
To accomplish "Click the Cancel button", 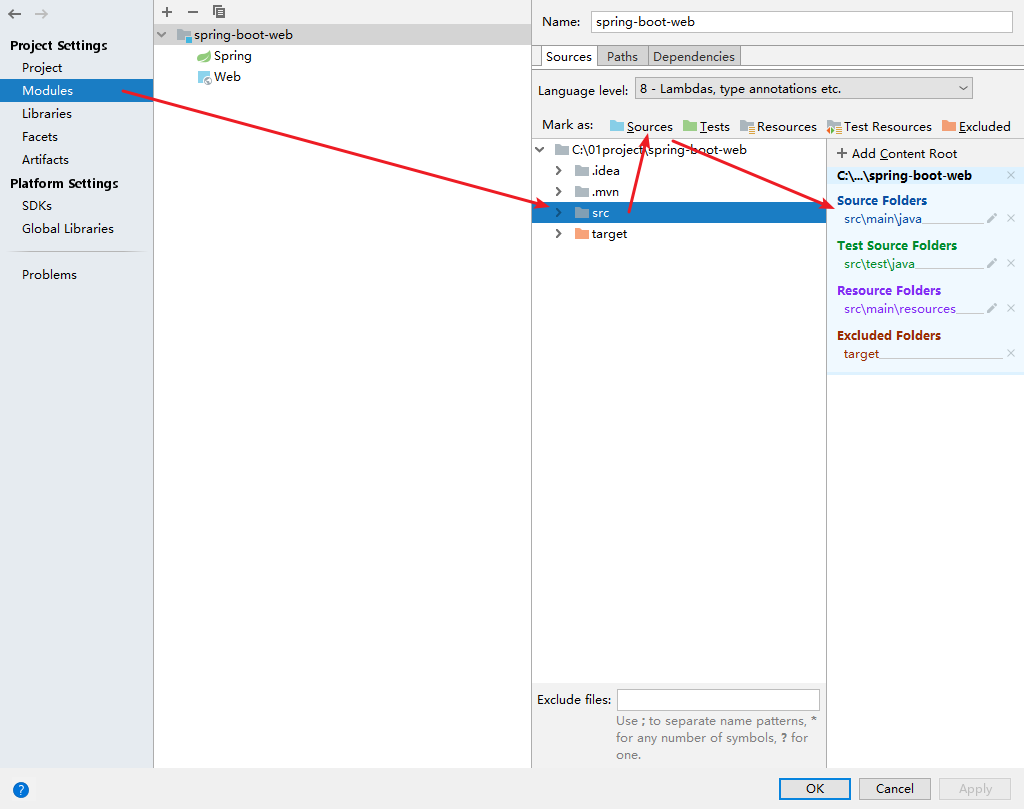I will (x=895, y=789).
